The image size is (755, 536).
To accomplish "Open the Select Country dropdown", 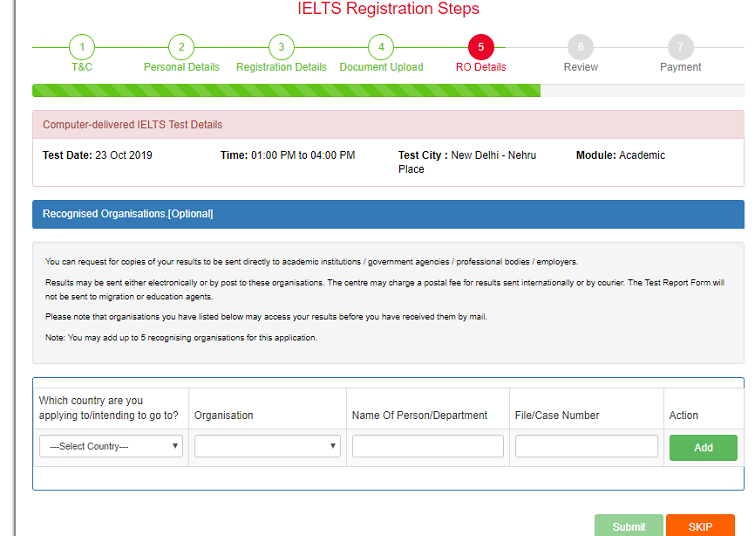I will coord(111,446).
